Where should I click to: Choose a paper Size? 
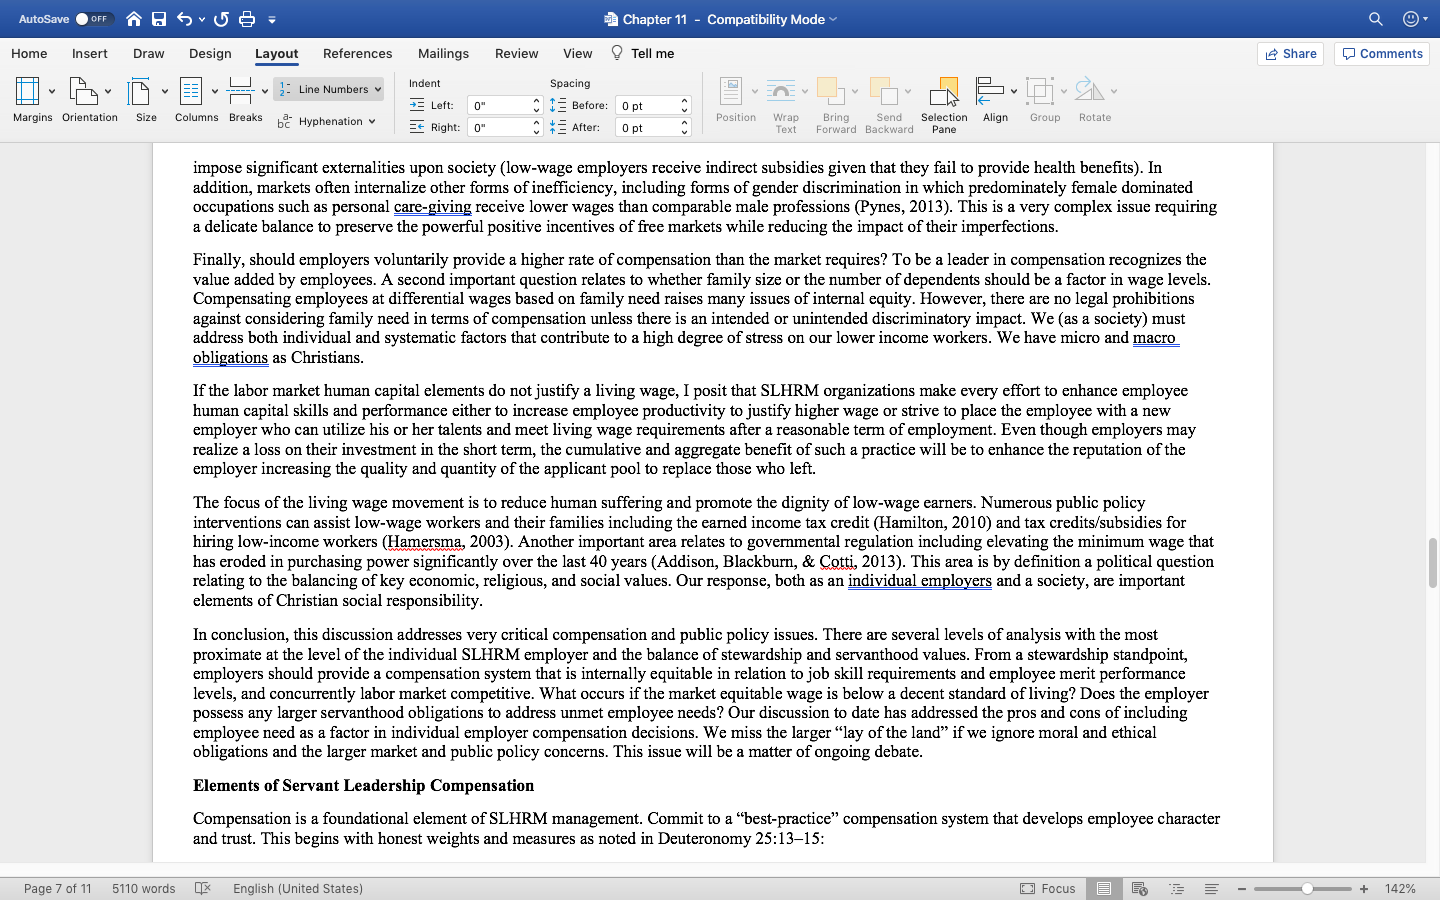point(147,99)
